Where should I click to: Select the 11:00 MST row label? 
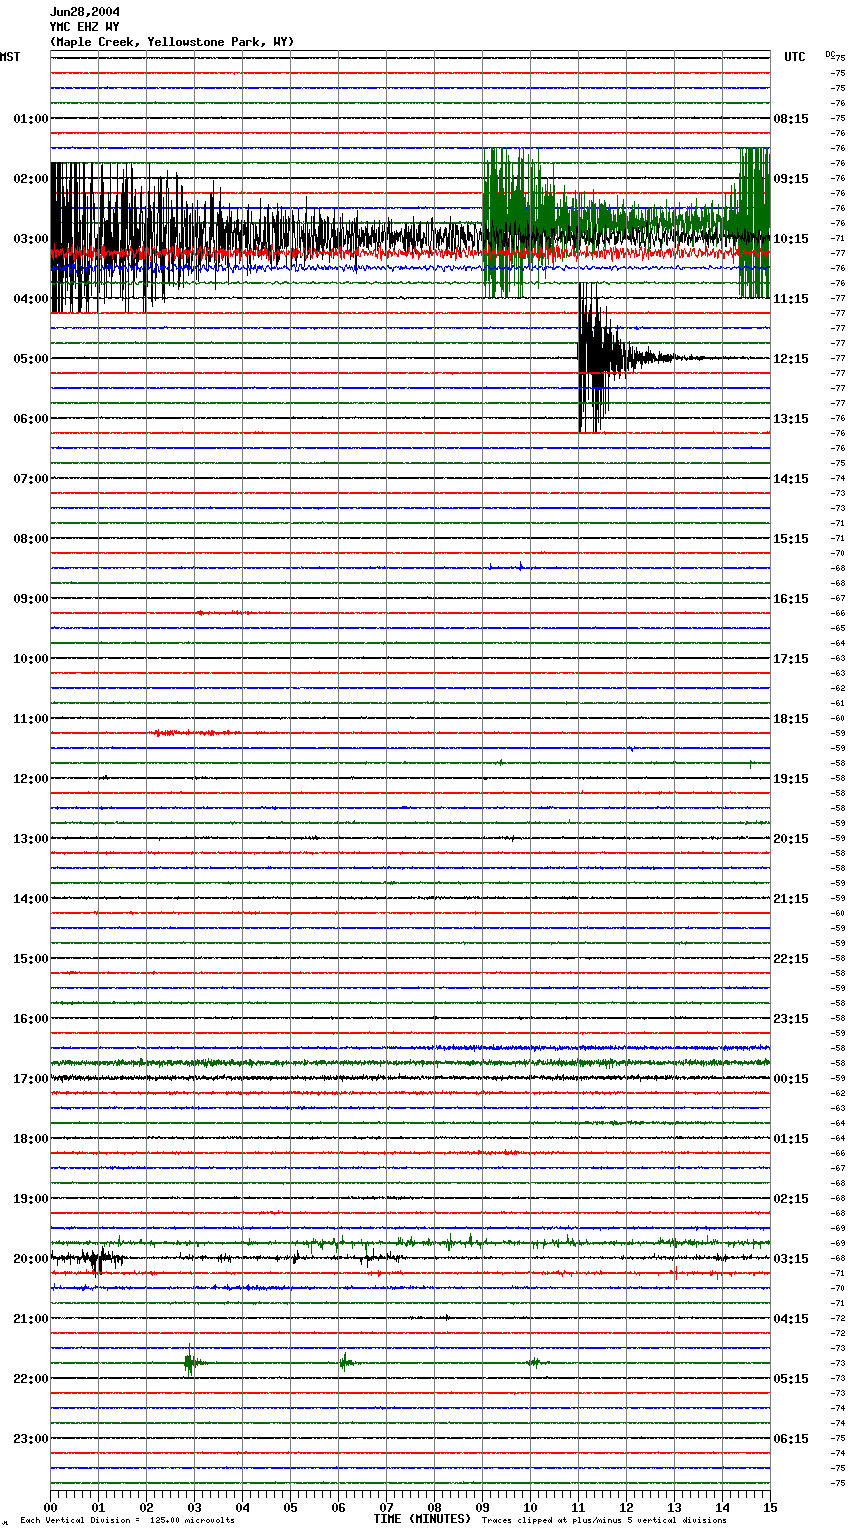point(31,718)
